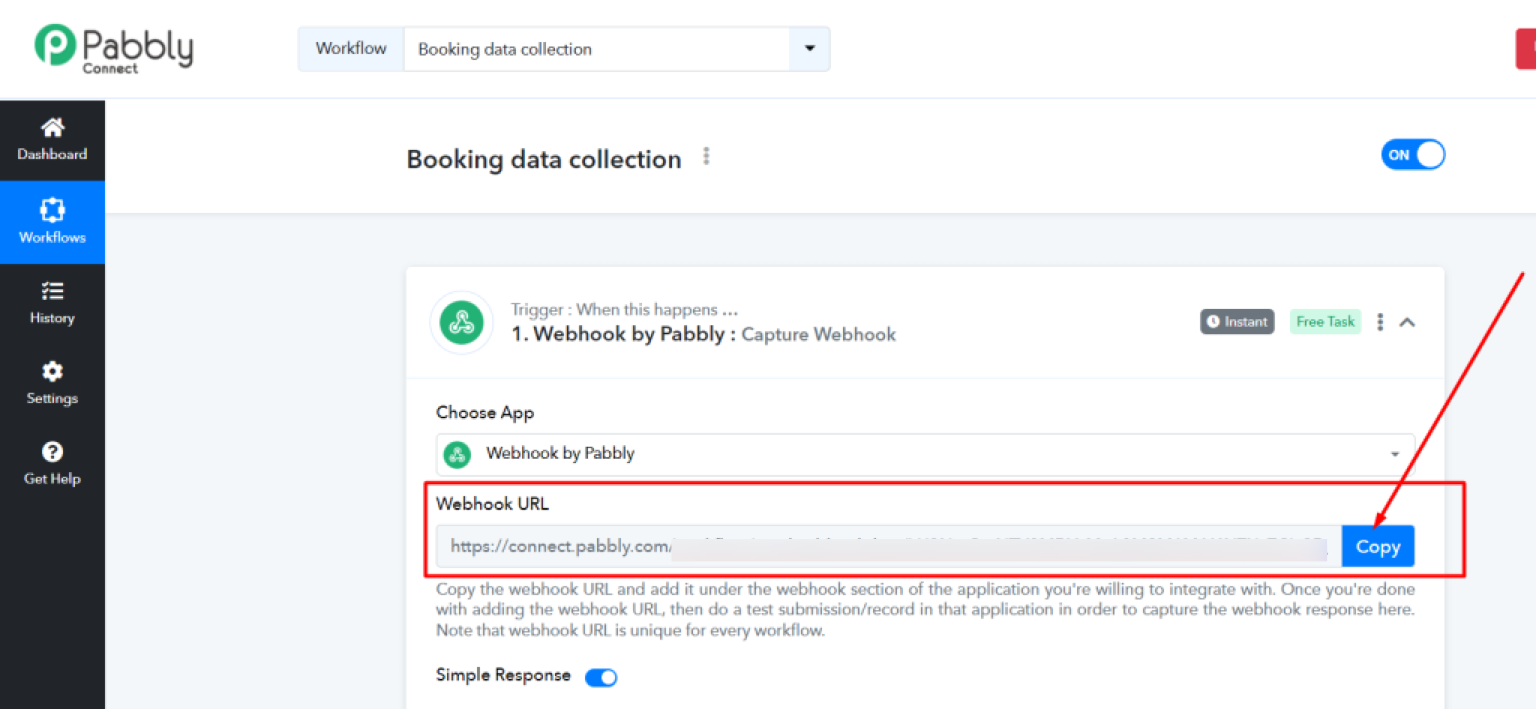Open the History panel
This screenshot has width=1536, height=709.
pyautogui.click(x=52, y=303)
